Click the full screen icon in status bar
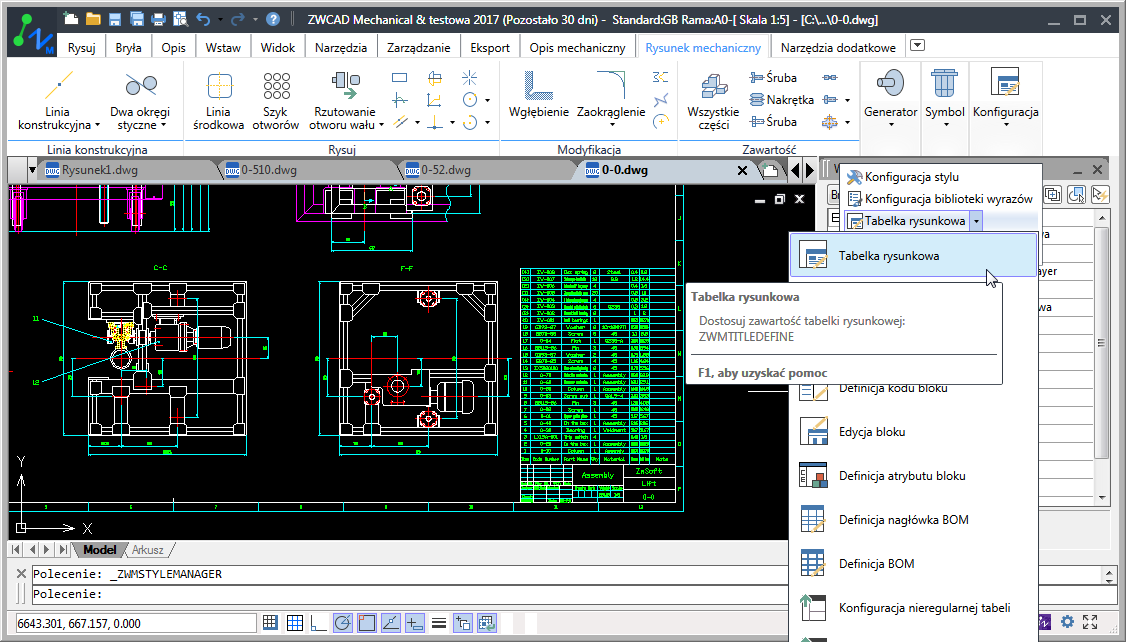 click(x=1090, y=622)
